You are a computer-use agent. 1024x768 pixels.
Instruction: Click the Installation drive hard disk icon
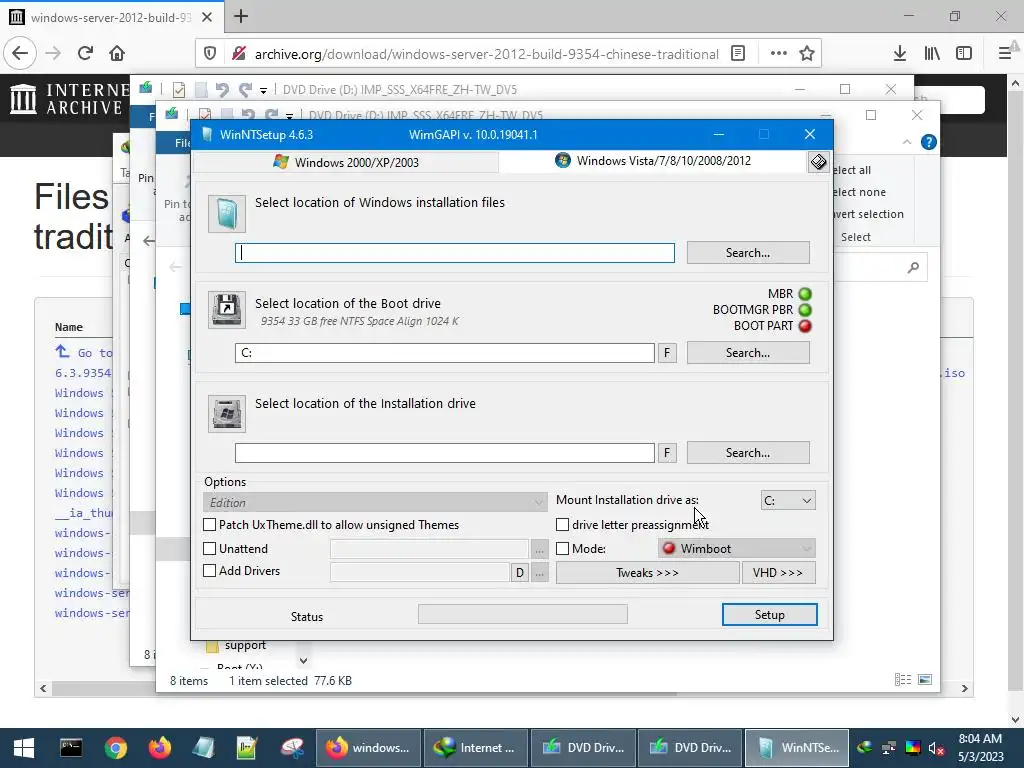point(227,413)
